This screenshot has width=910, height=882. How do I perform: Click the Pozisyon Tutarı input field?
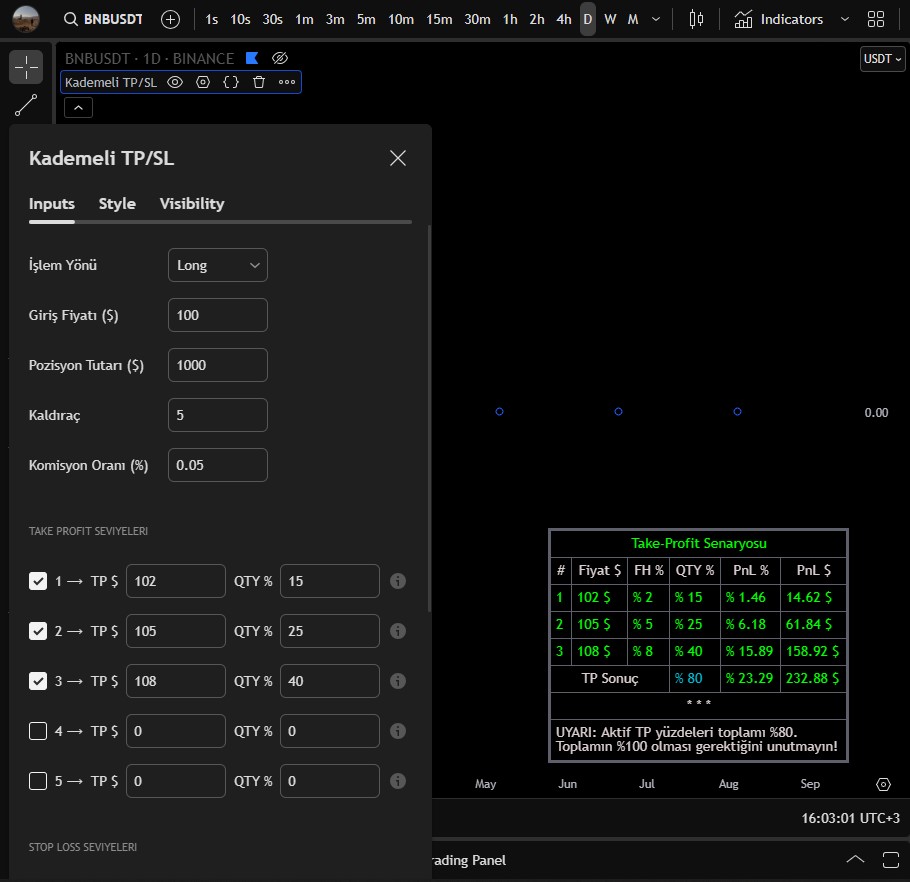tap(218, 365)
